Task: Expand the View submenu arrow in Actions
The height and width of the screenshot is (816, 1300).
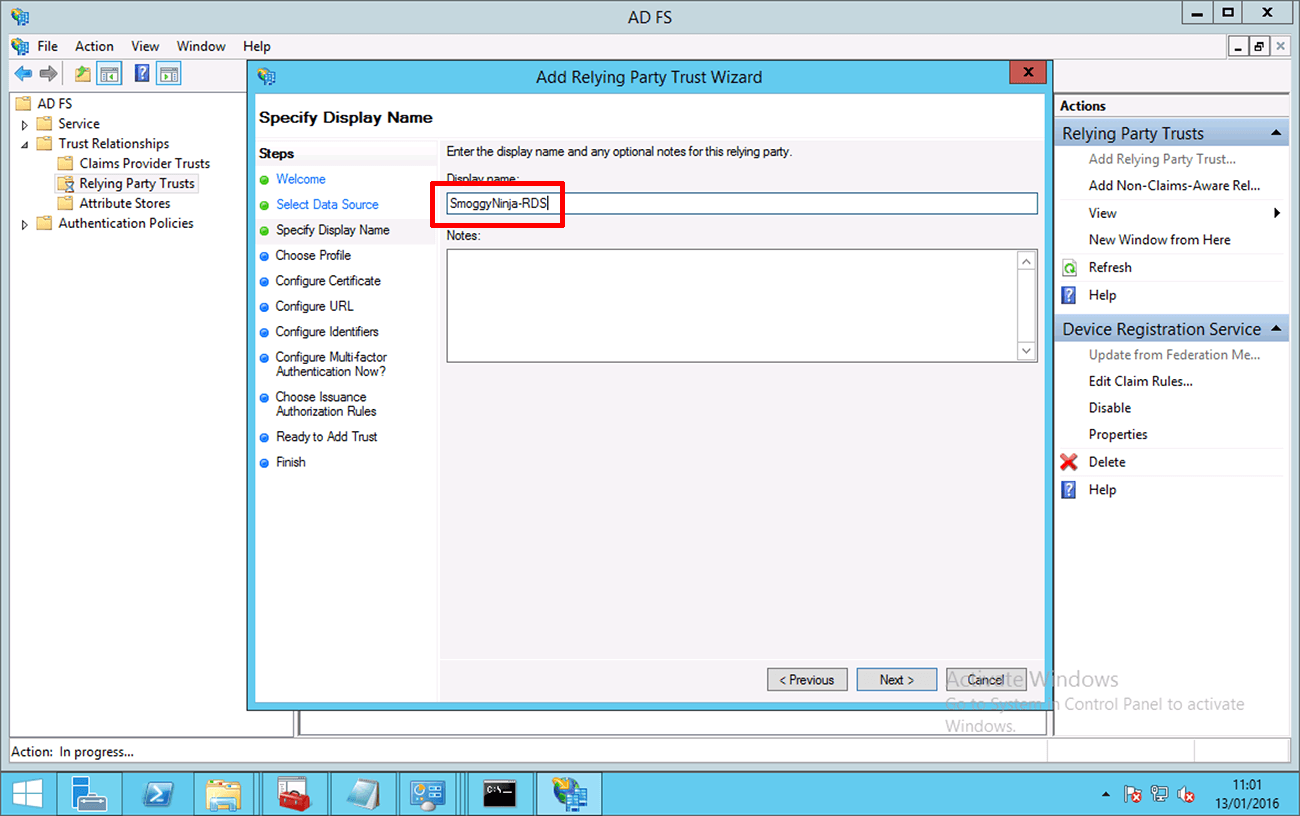Action: click(x=1277, y=213)
